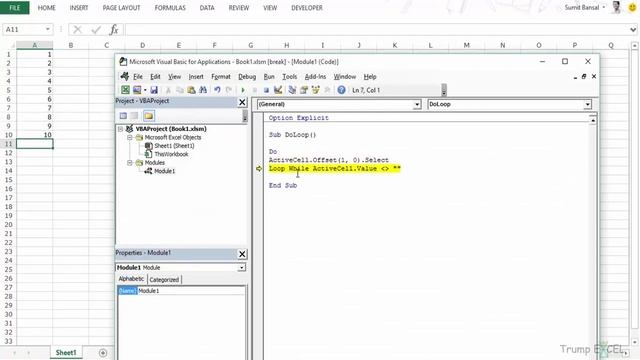Expand the Excel formula bar chevron
Screen dimensions: 640x360
633,30
